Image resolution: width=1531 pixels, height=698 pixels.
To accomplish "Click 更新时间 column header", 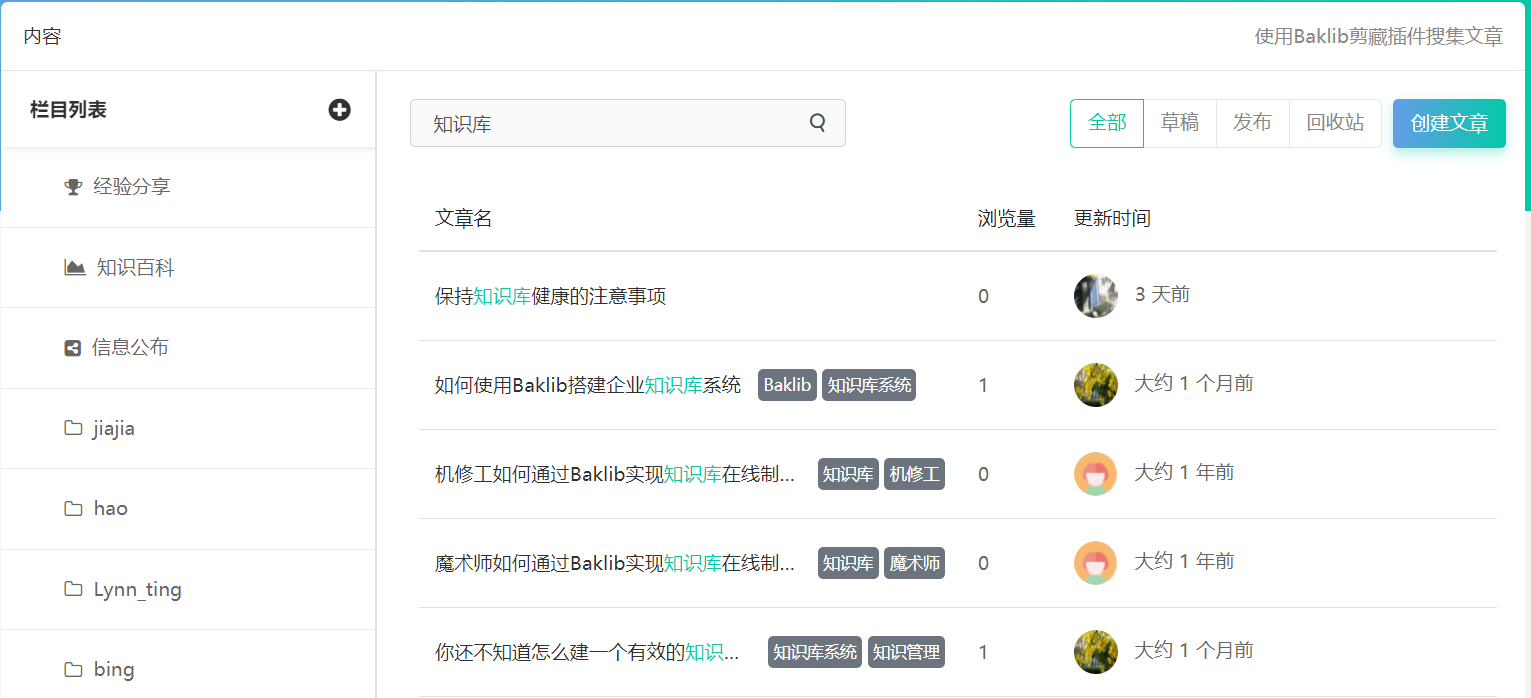I will [1112, 218].
